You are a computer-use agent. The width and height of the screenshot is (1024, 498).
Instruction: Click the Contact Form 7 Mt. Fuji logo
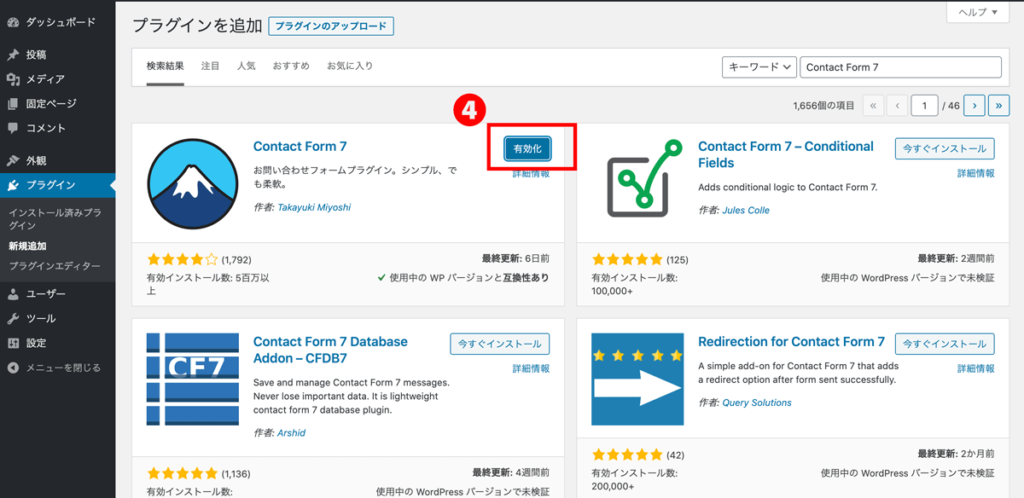(x=193, y=184)
